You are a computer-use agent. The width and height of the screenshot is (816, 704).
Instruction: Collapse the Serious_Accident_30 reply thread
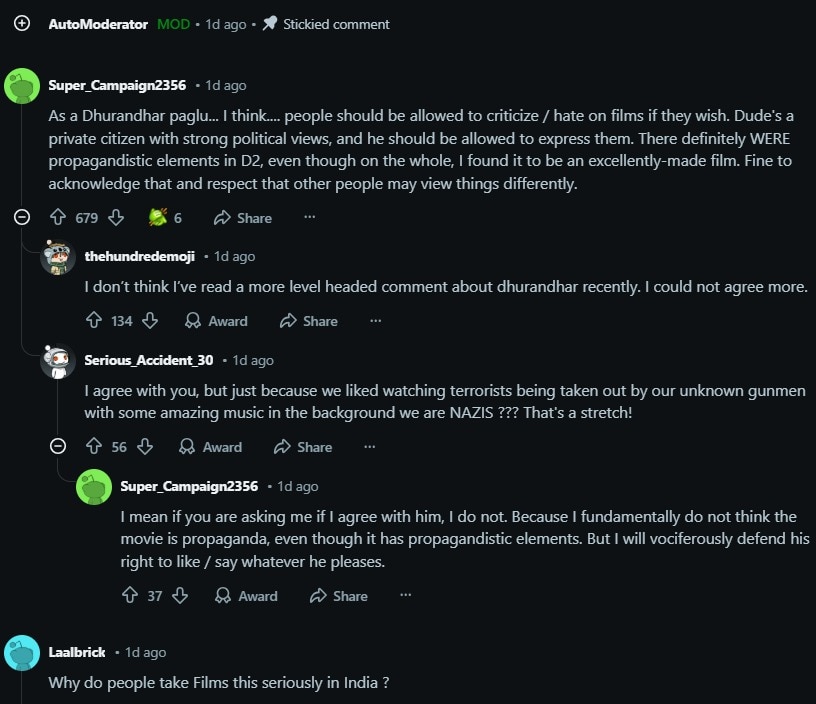58,446
